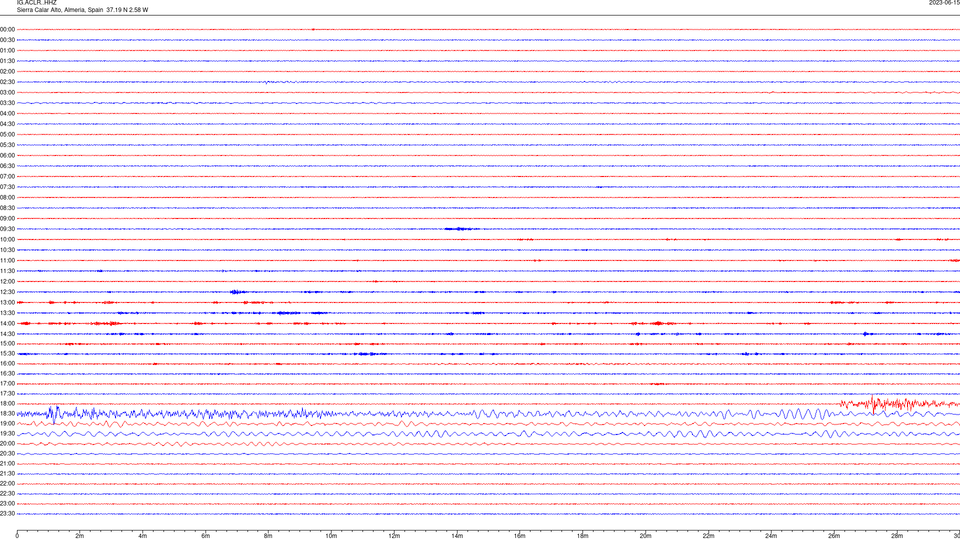Select the 05:00 time label

click(7, 135)
